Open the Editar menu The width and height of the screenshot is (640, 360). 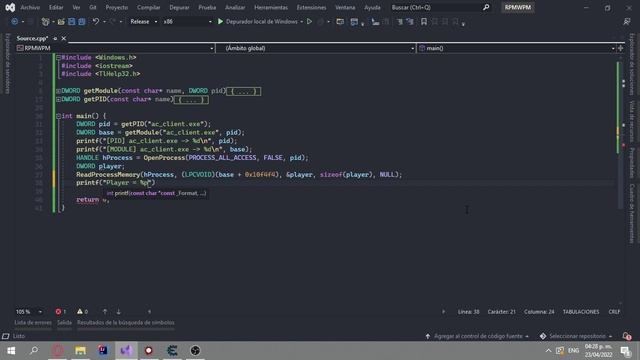(56, 7)
